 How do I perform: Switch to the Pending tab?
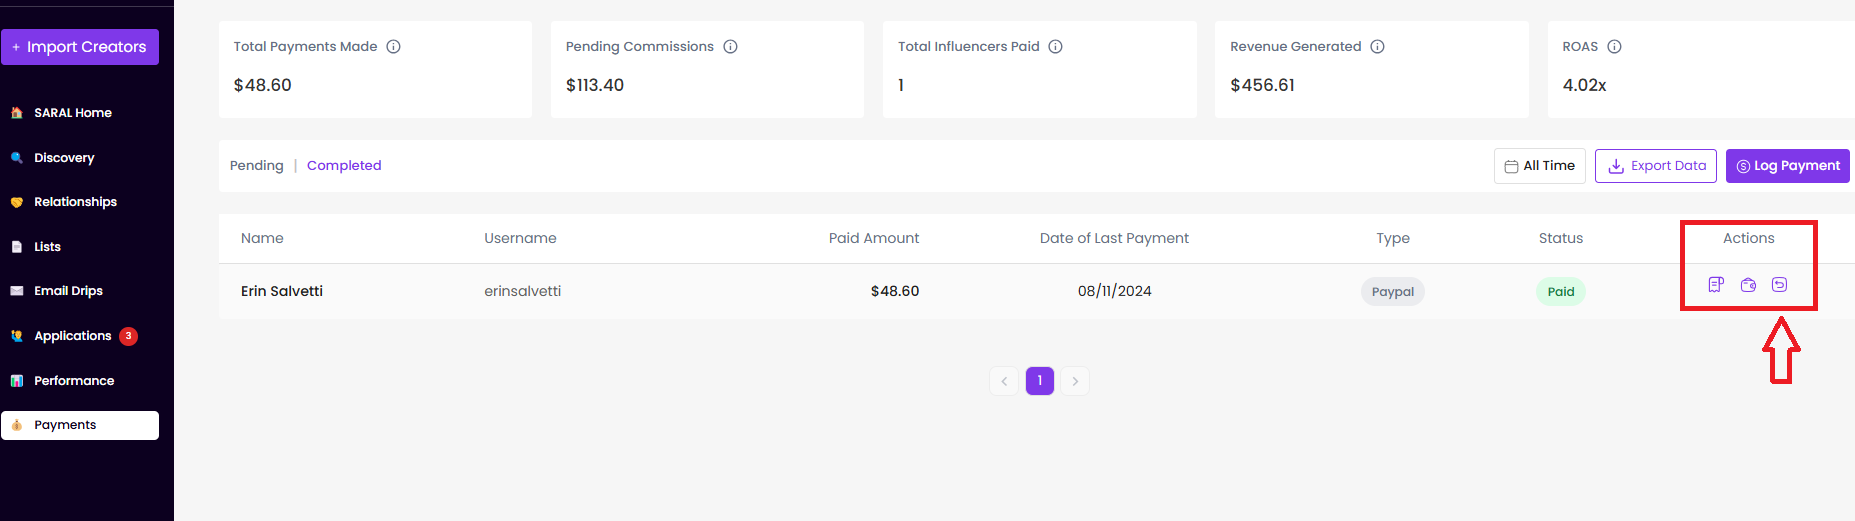tap(257, 166)
